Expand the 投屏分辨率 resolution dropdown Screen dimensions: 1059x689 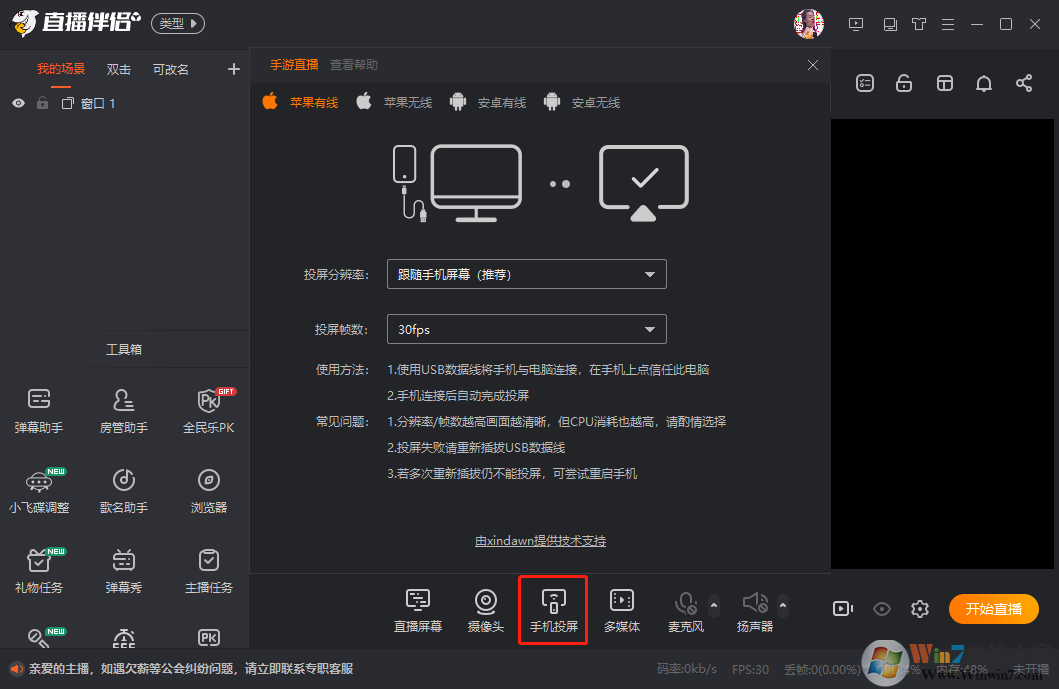[526, 274]
